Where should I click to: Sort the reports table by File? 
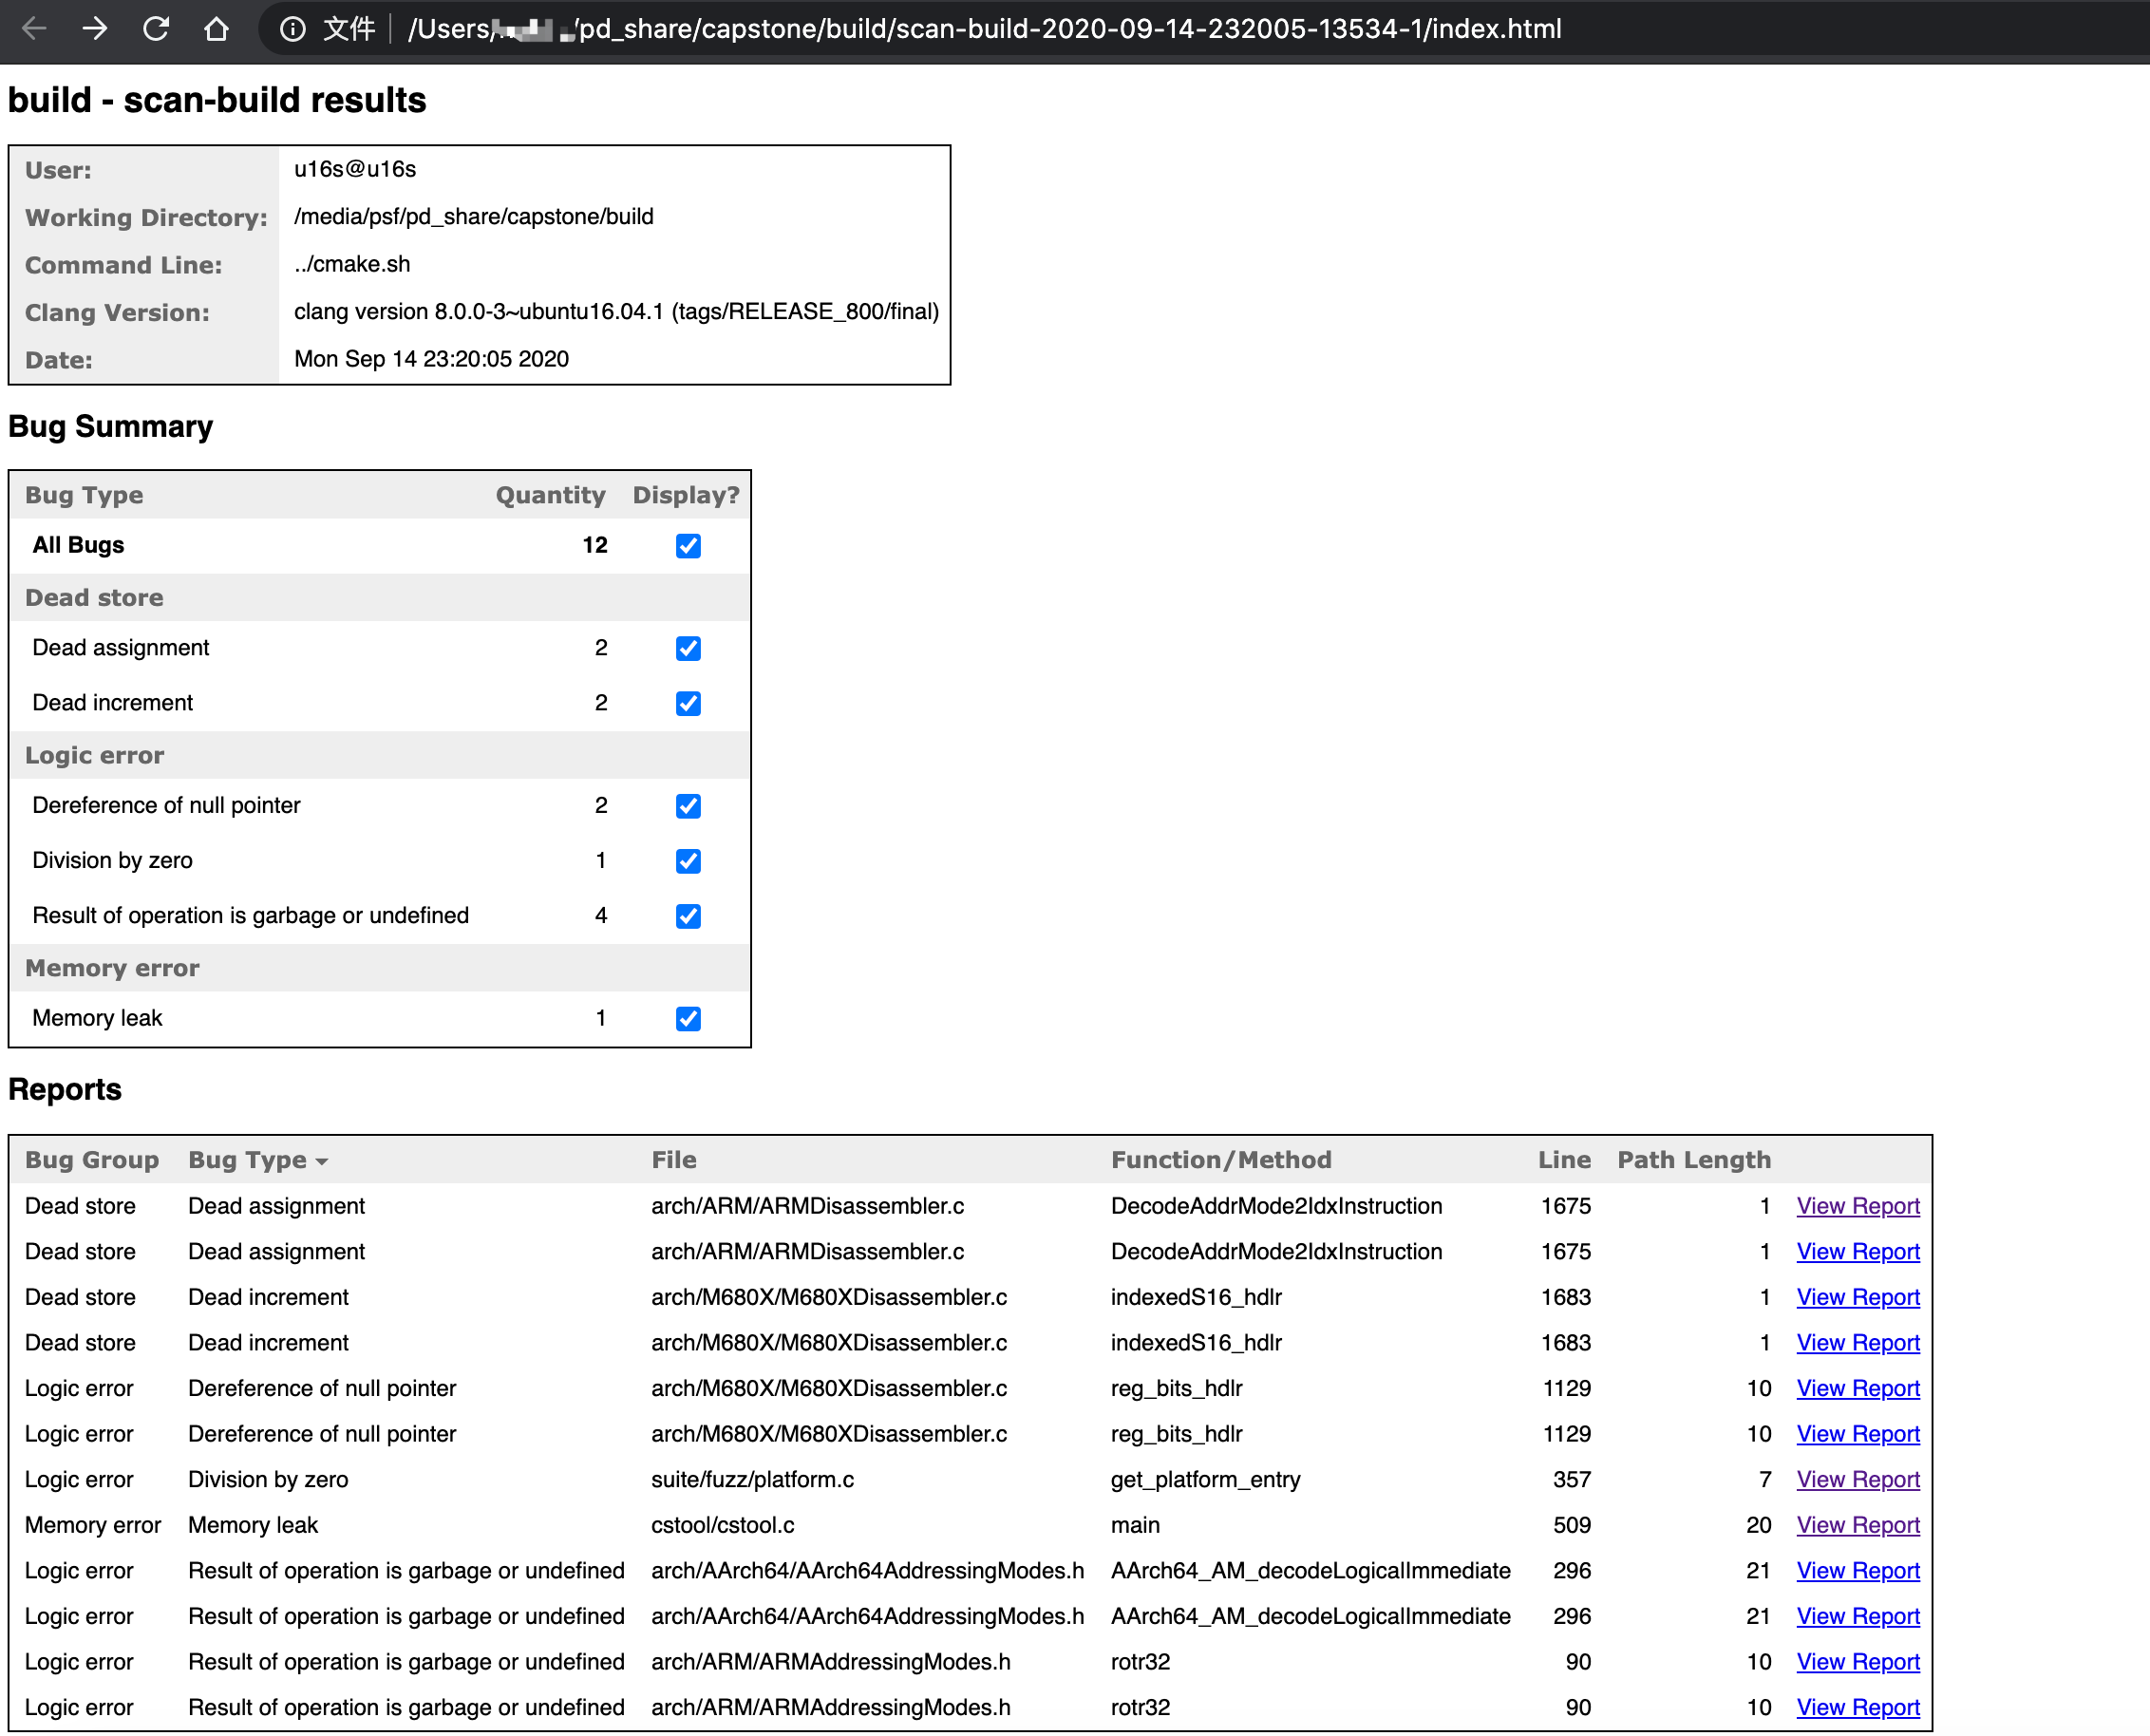pyautogui.click(x=674, y=1159)
